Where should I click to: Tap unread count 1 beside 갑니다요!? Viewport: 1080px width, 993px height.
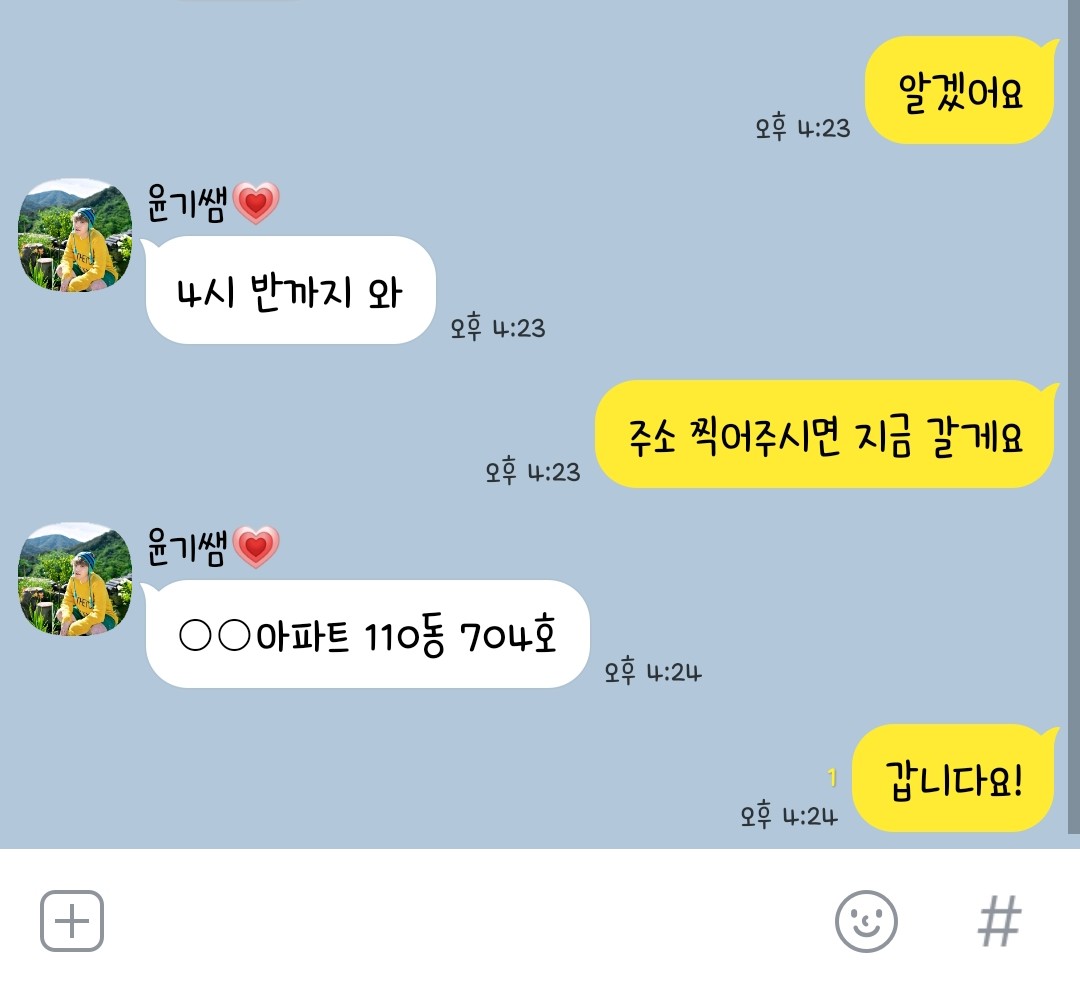pyautogui.click(x=832, y=777)
